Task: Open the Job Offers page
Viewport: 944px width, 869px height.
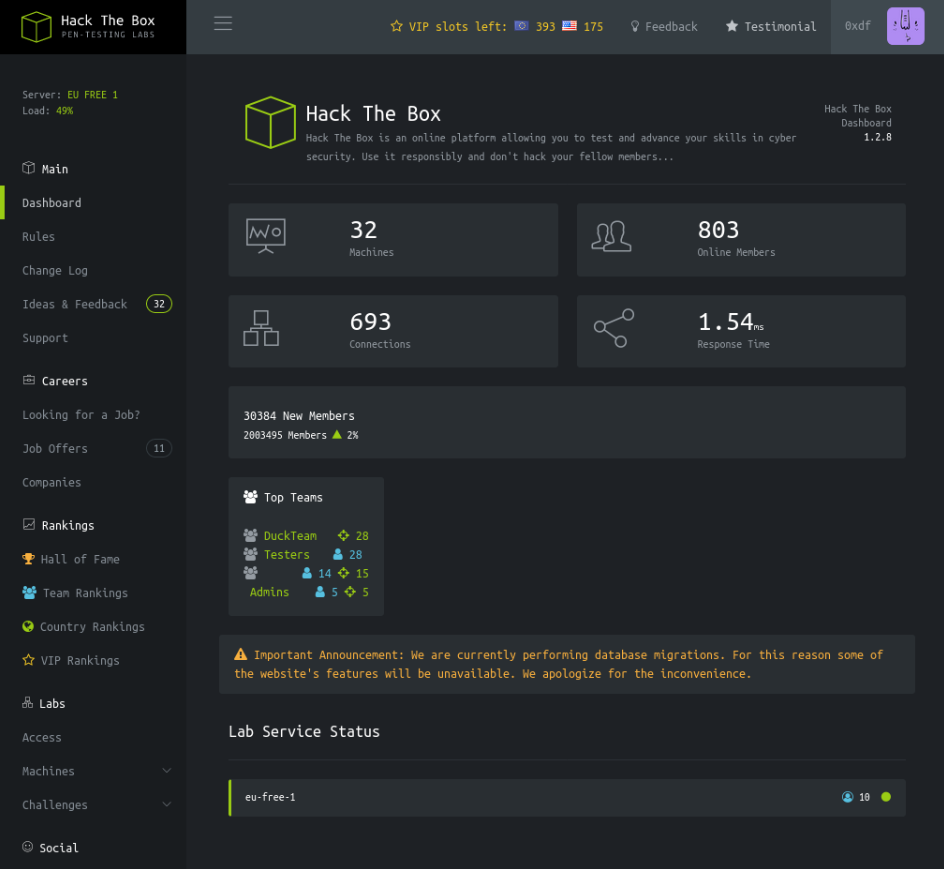Action: [55, 449]
